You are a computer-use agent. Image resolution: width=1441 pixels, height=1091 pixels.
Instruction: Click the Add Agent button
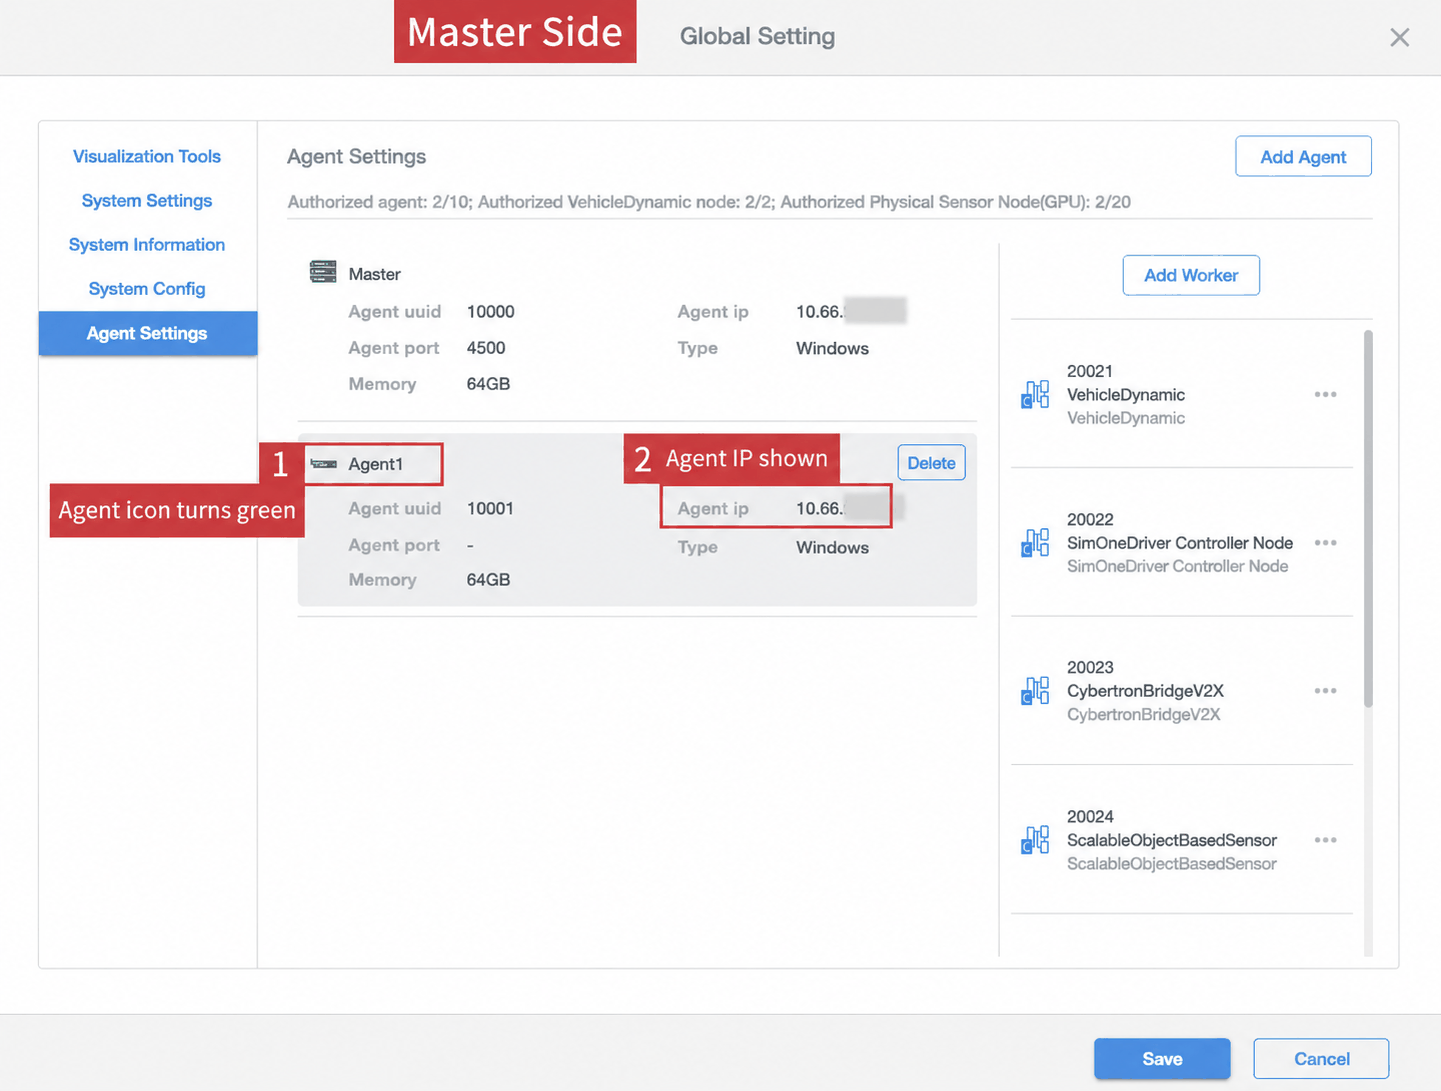pos(1303,156)
